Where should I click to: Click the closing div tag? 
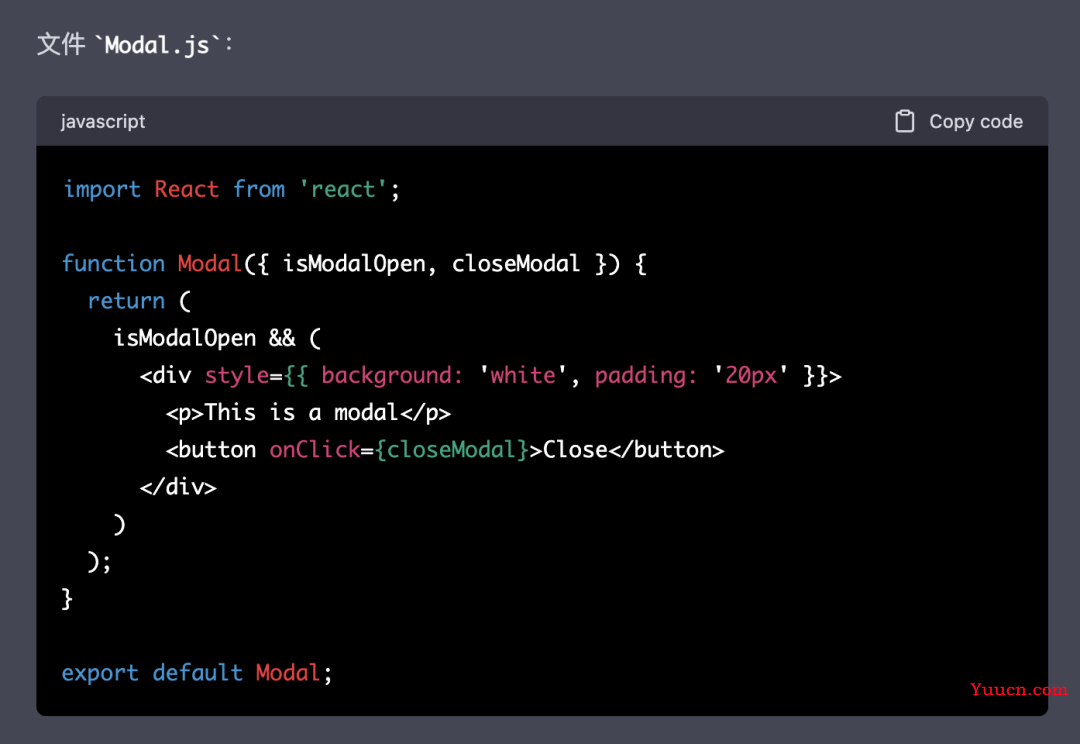click(178, 487)
